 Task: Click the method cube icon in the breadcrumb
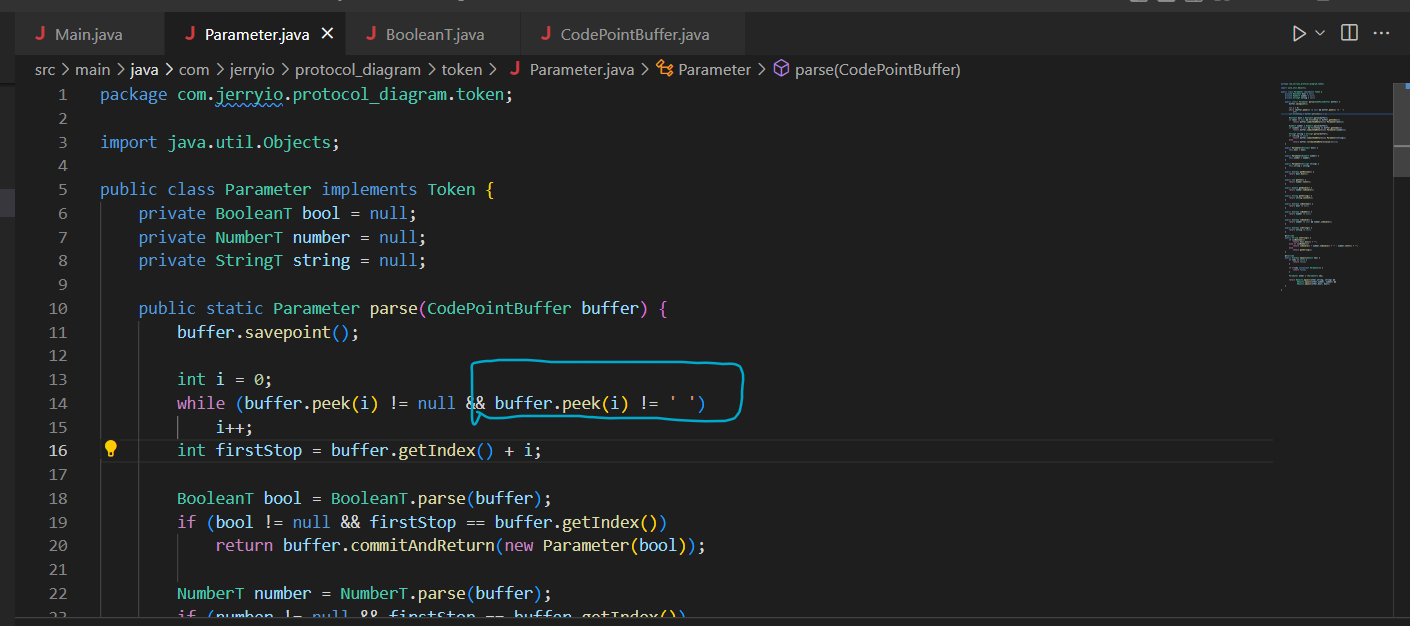point(781,70)
